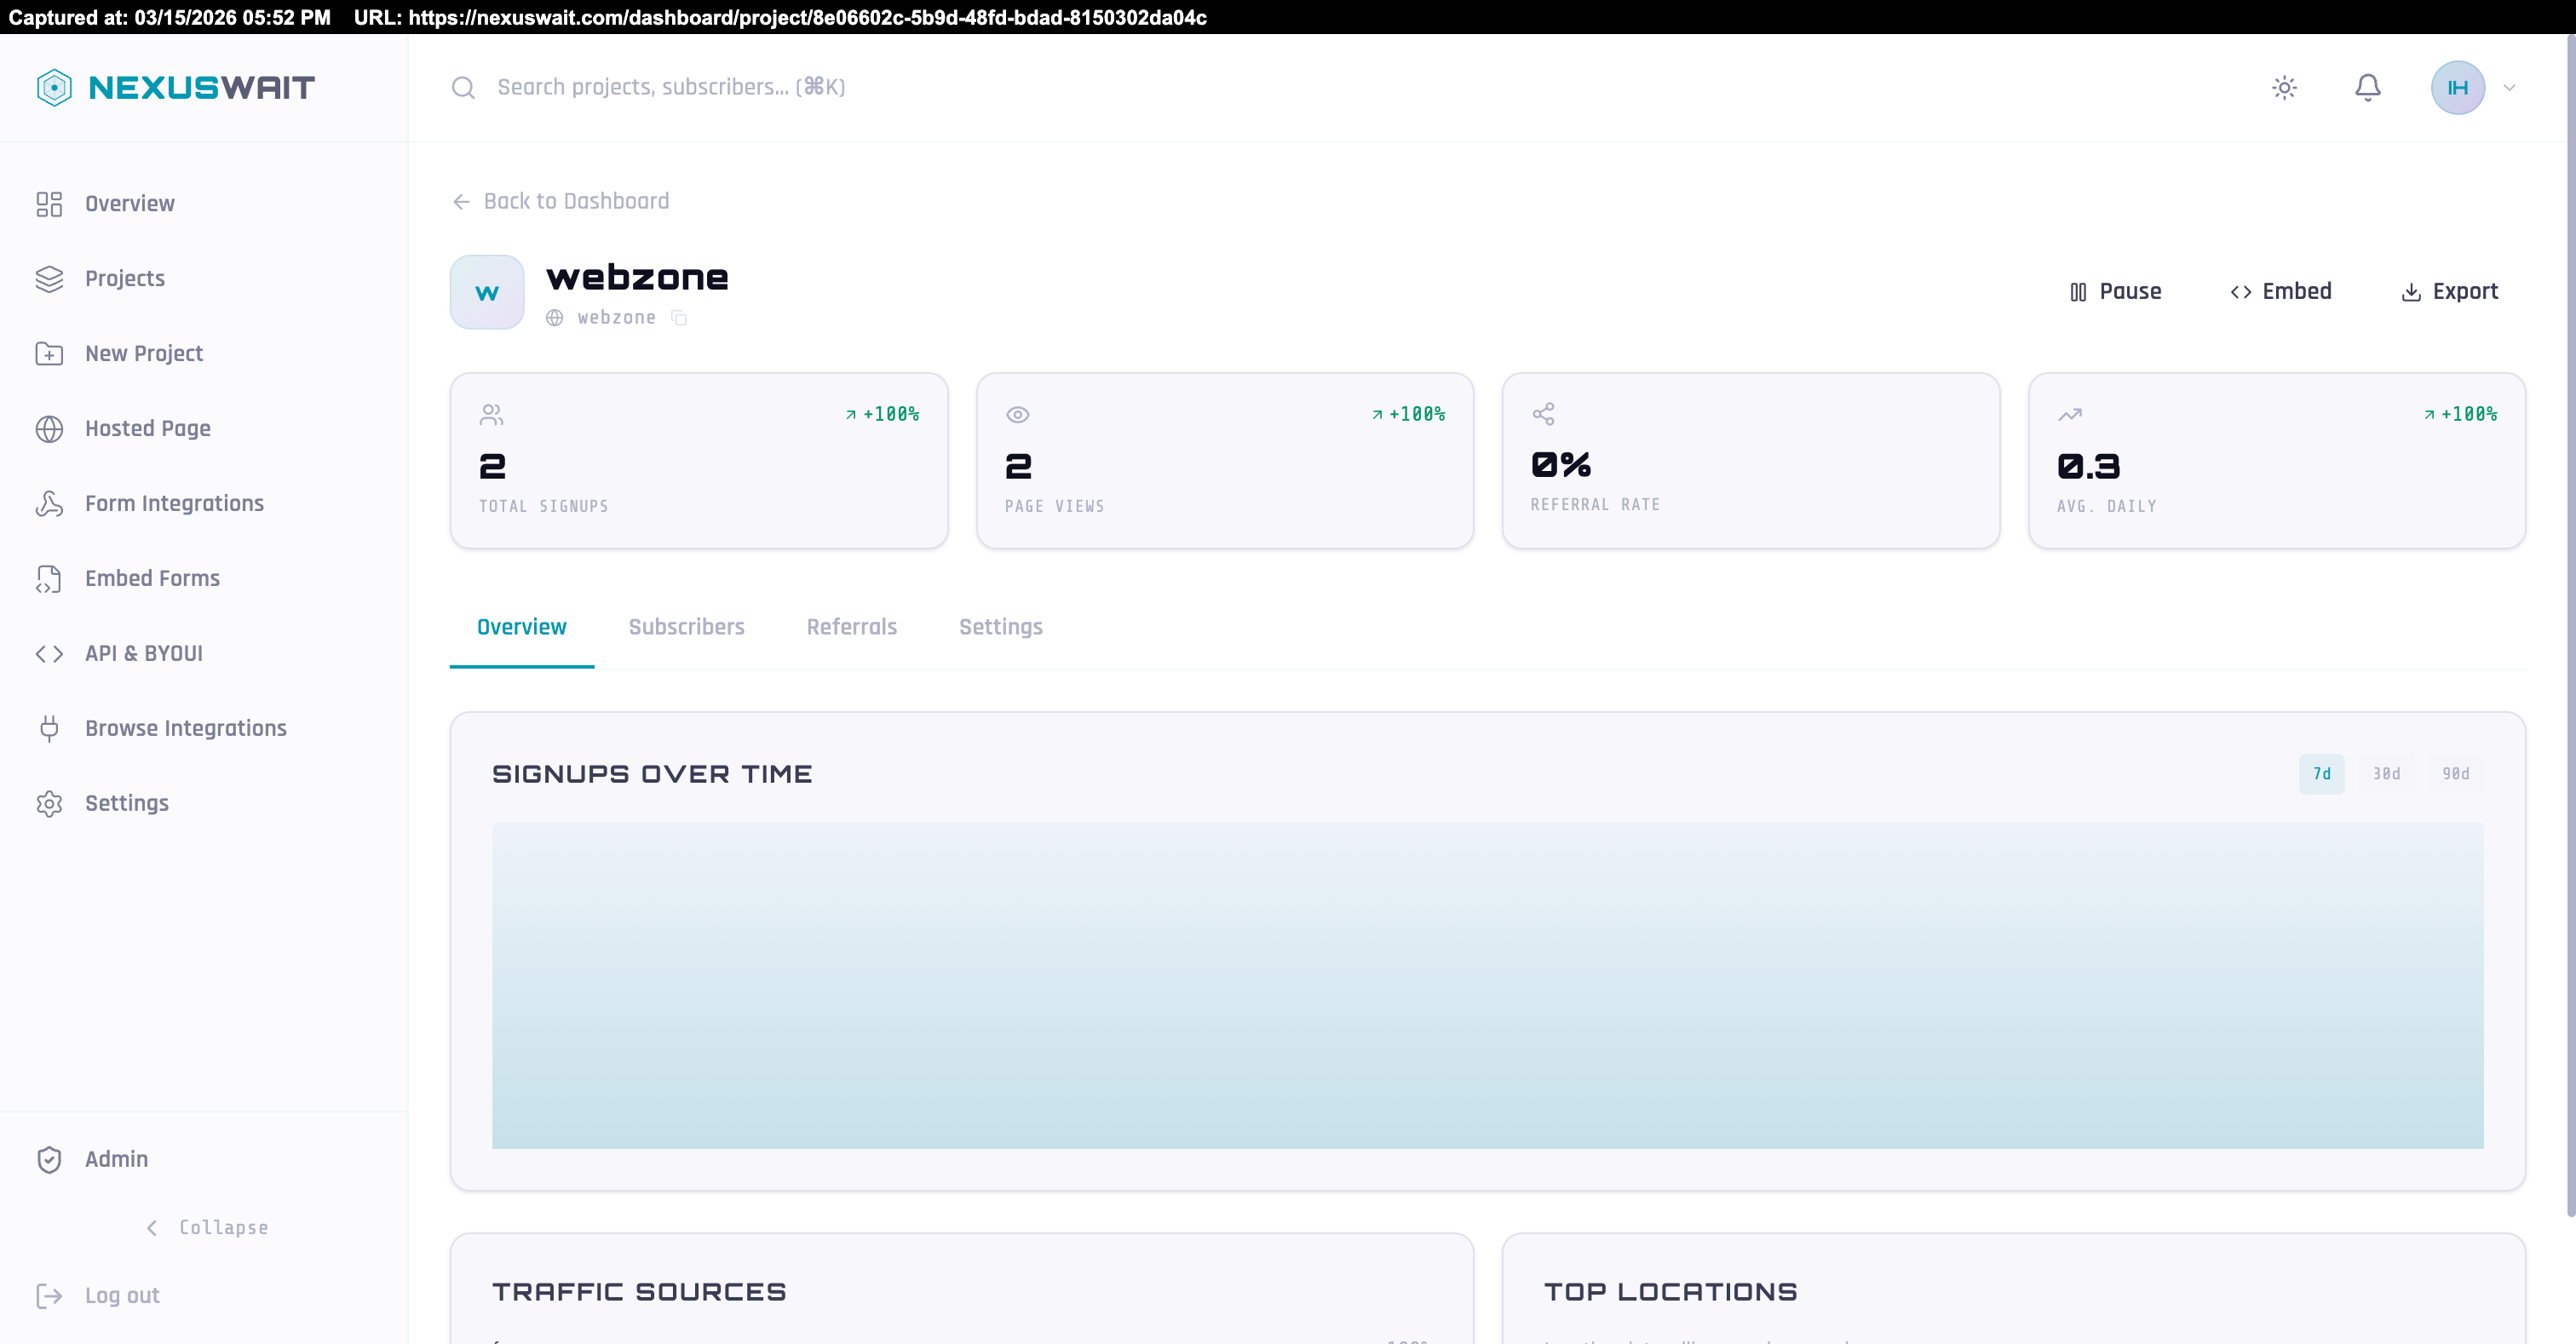Focus the search projects field
Viewport: 2576px width, 1344px height.
(x=671, y=88)
